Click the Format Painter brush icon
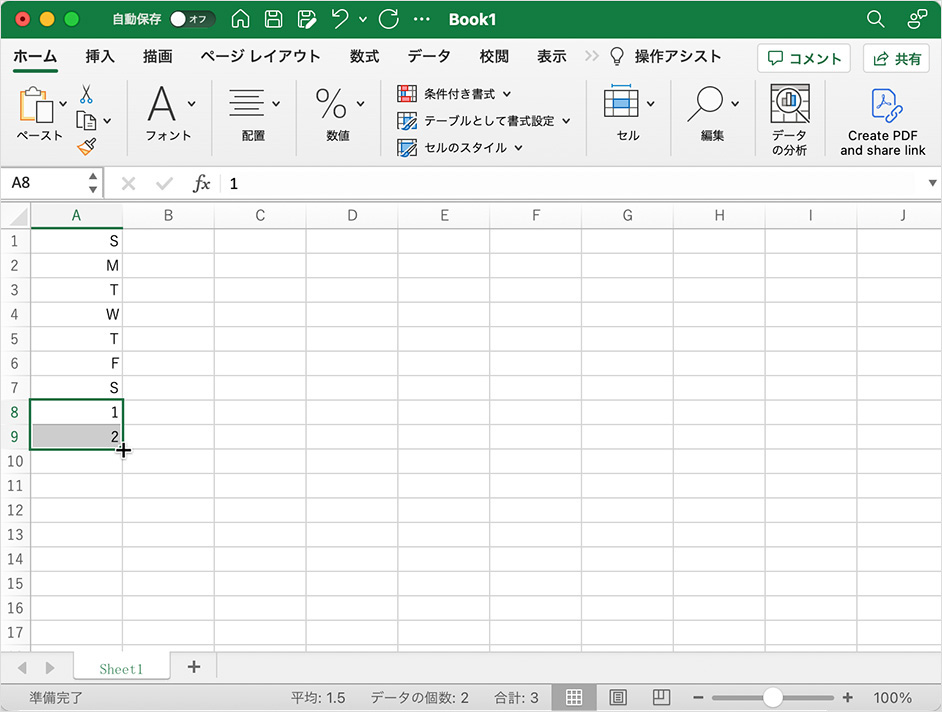The height and width of the screenshot is (712, 942). pos(86,147)
